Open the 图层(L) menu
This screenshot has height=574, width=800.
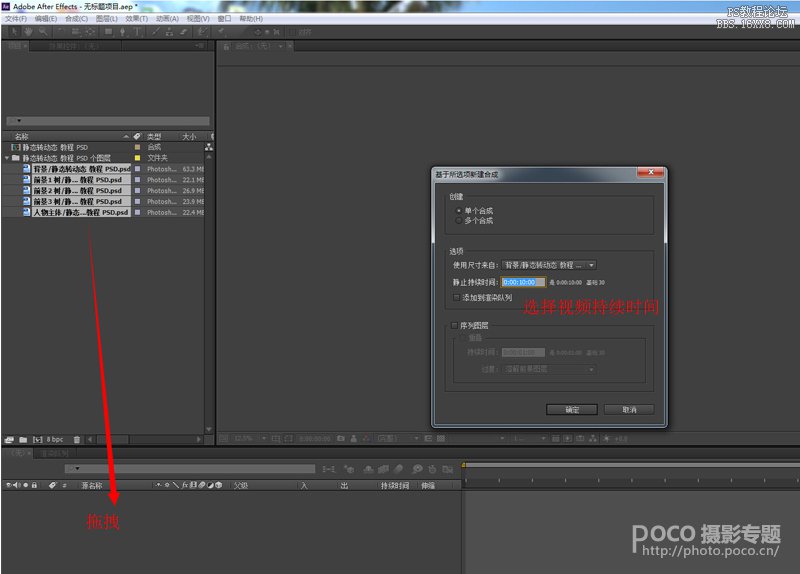107,19
